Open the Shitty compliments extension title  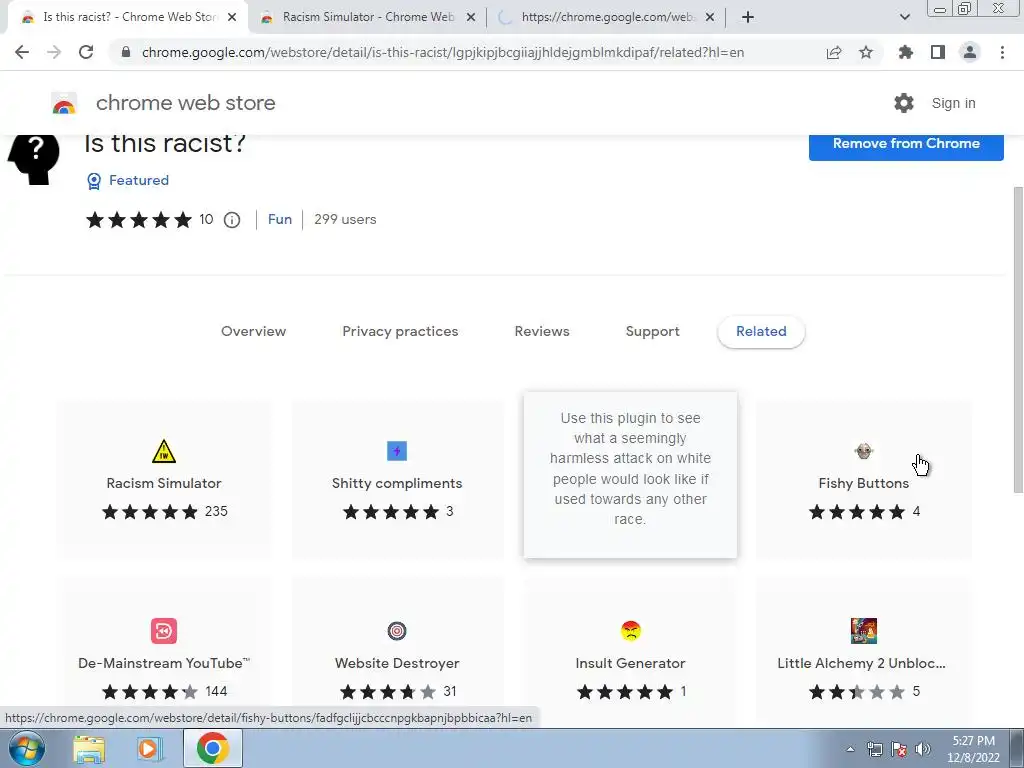coord(397,483)
